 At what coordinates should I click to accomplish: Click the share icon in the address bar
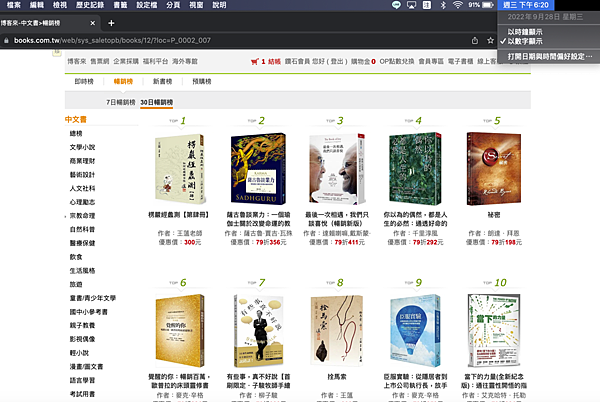474,40
